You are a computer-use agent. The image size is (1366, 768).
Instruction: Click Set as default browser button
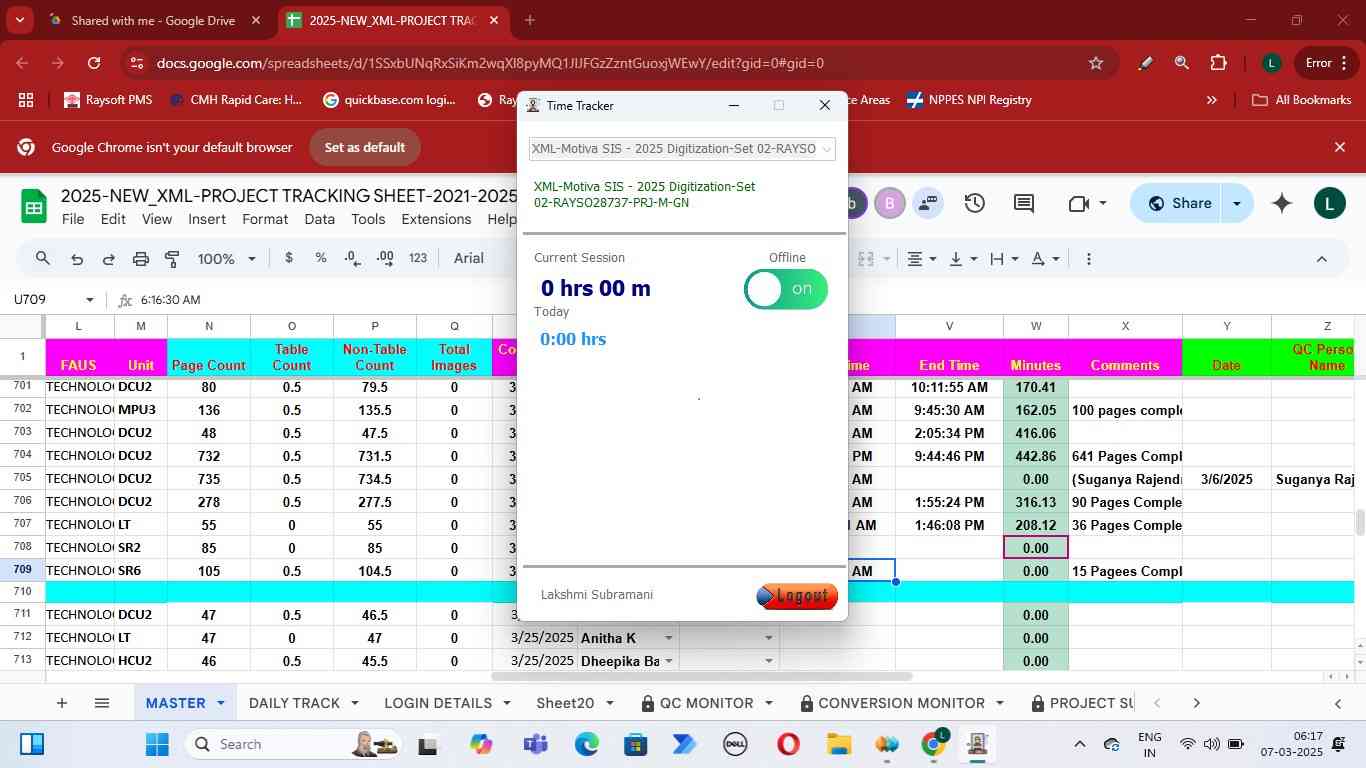pyautogui.click(x=364, y=147)
